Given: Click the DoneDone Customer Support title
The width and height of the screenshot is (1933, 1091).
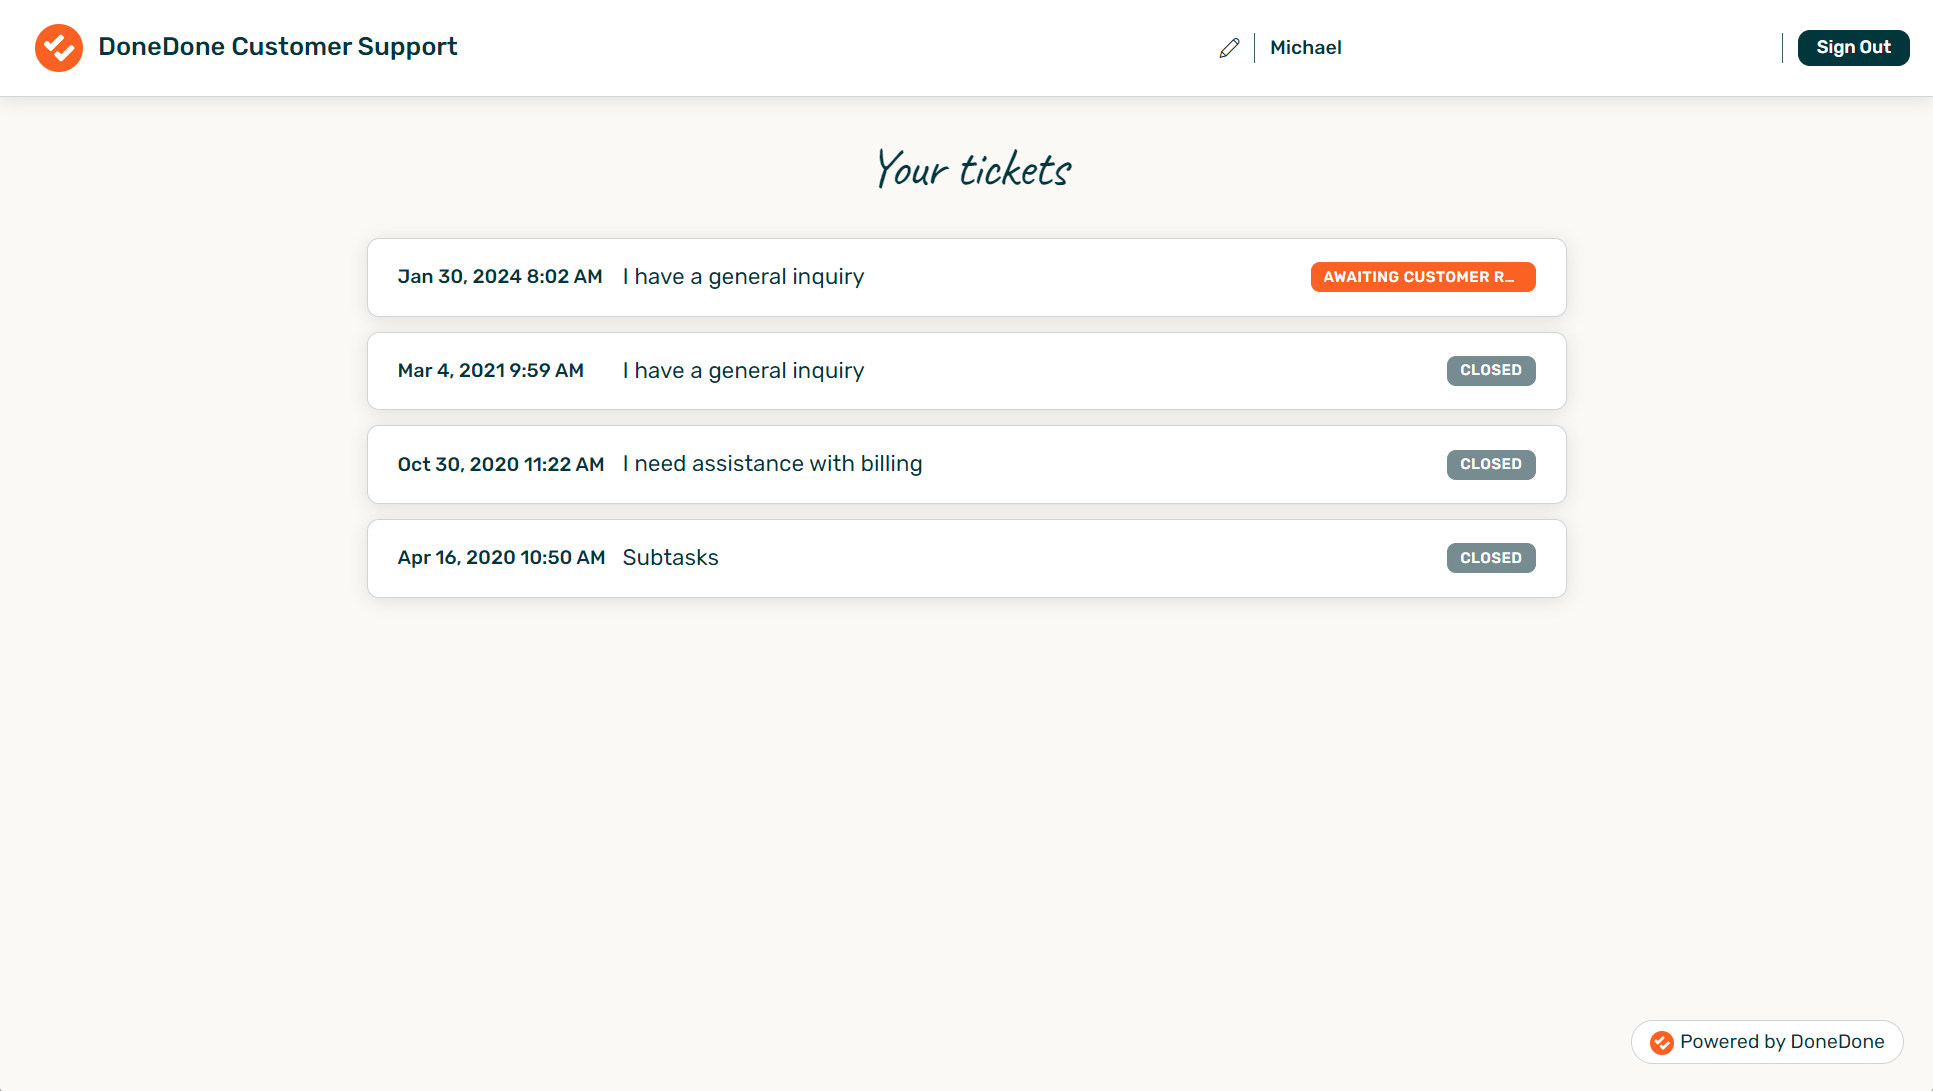Looking at the screenshot, I should [278, 46].
